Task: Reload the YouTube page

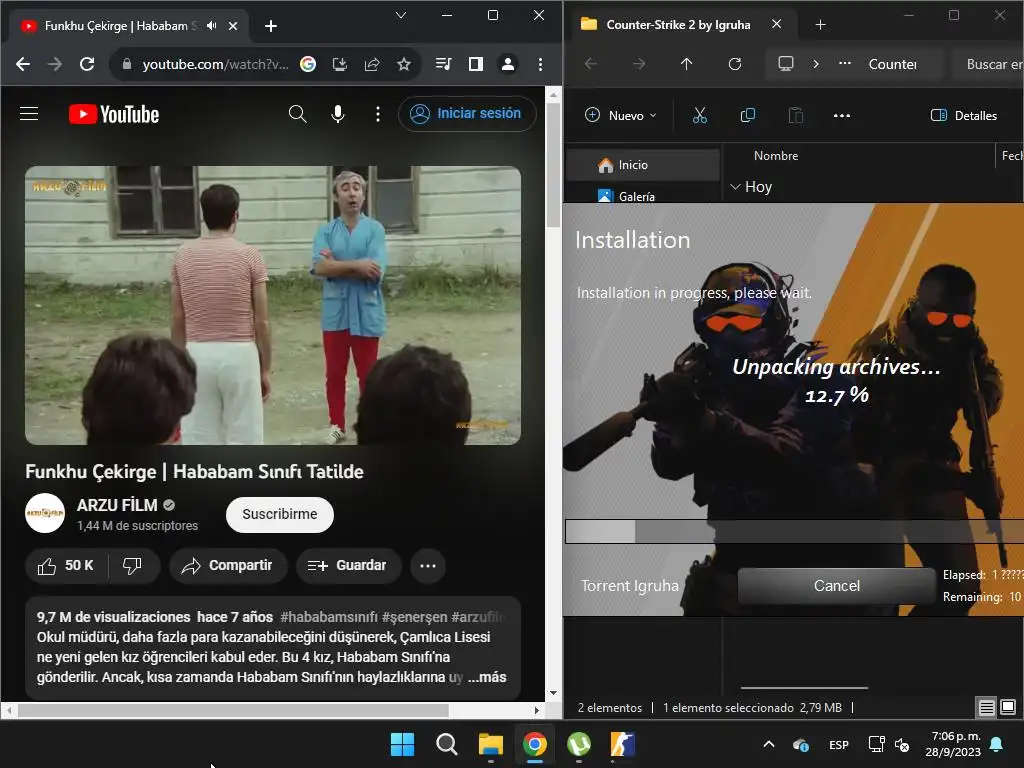Action: pos(87,64)
